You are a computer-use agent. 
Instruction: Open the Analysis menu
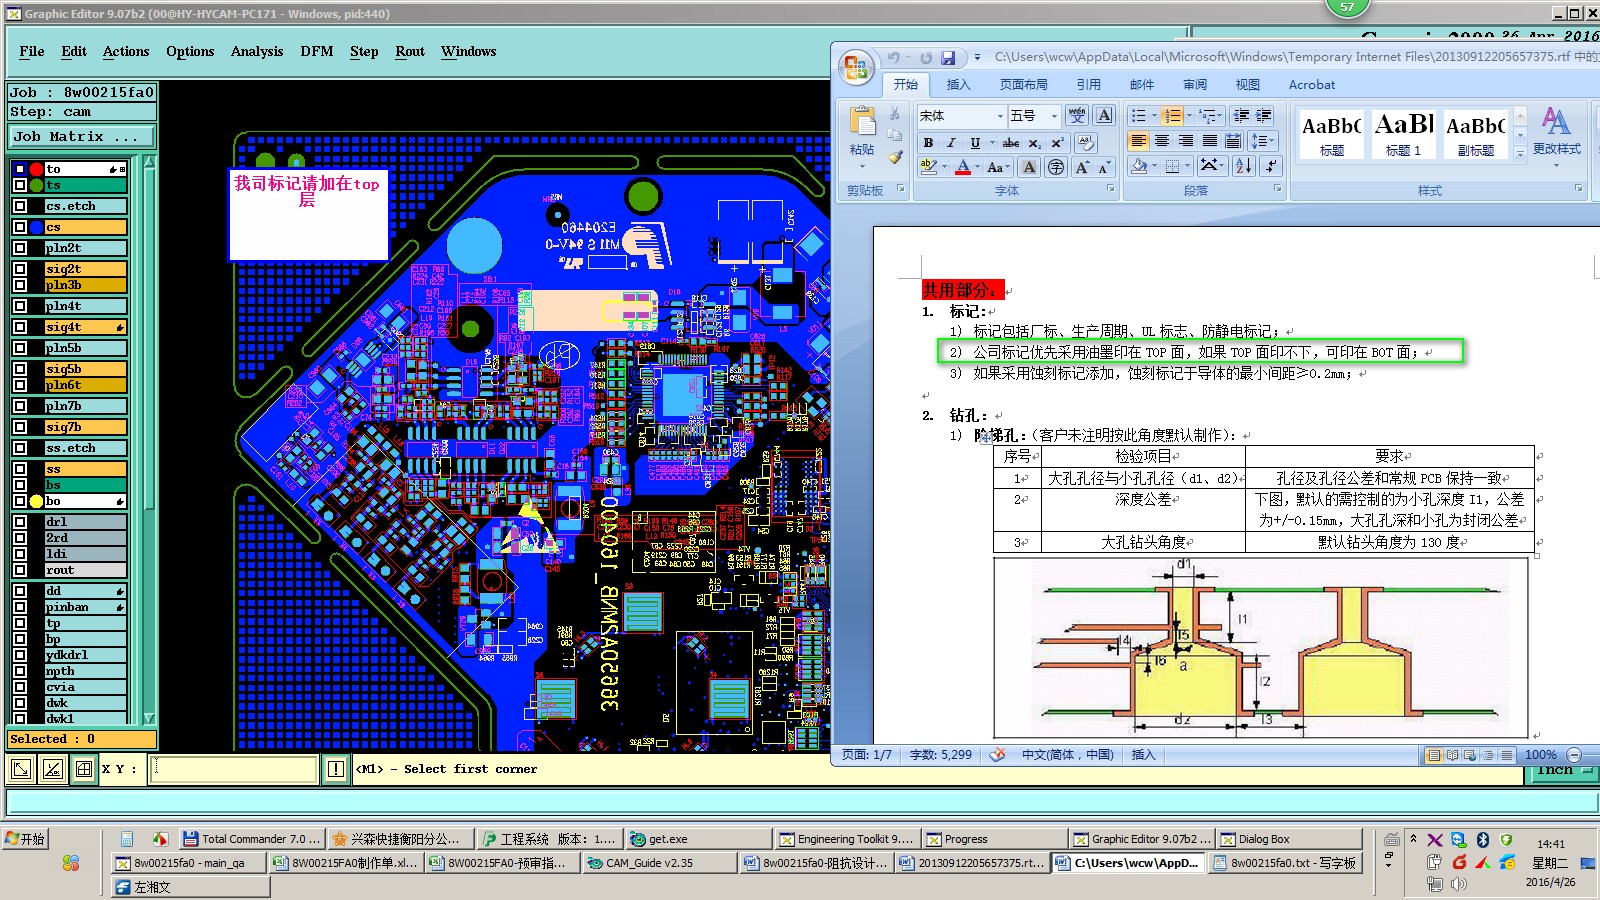(257, 51)
